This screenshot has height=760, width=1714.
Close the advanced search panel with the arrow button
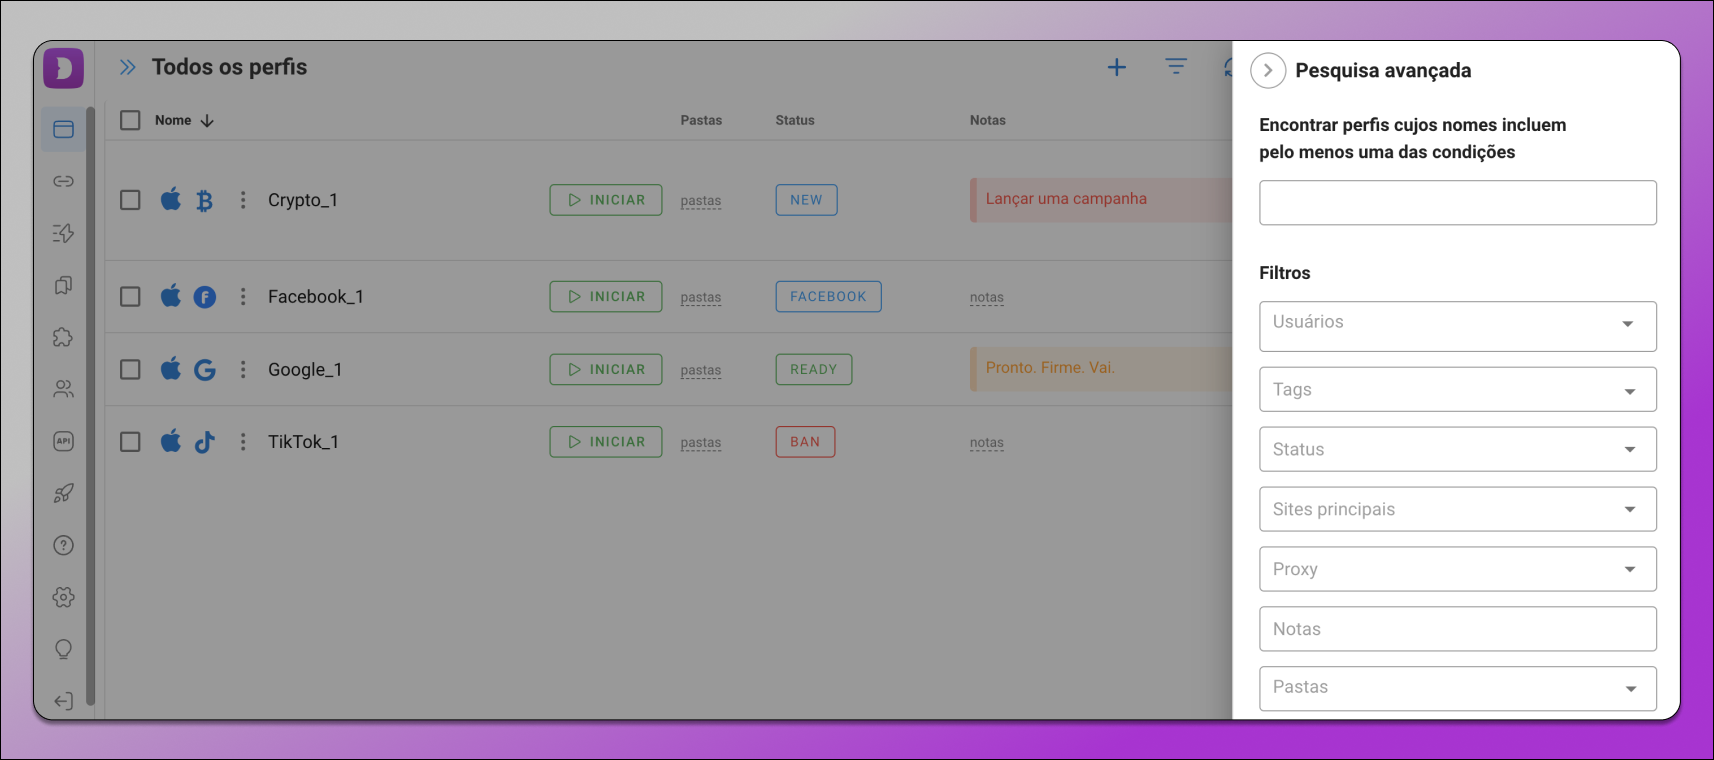1268,70
